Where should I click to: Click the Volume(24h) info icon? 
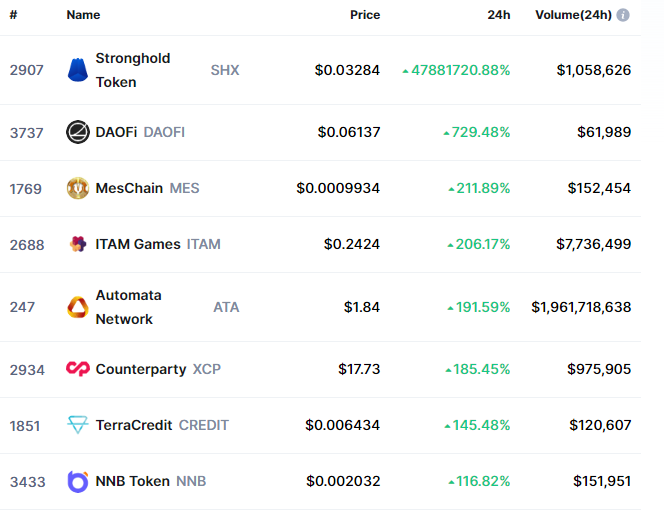(x=623, y=15)
